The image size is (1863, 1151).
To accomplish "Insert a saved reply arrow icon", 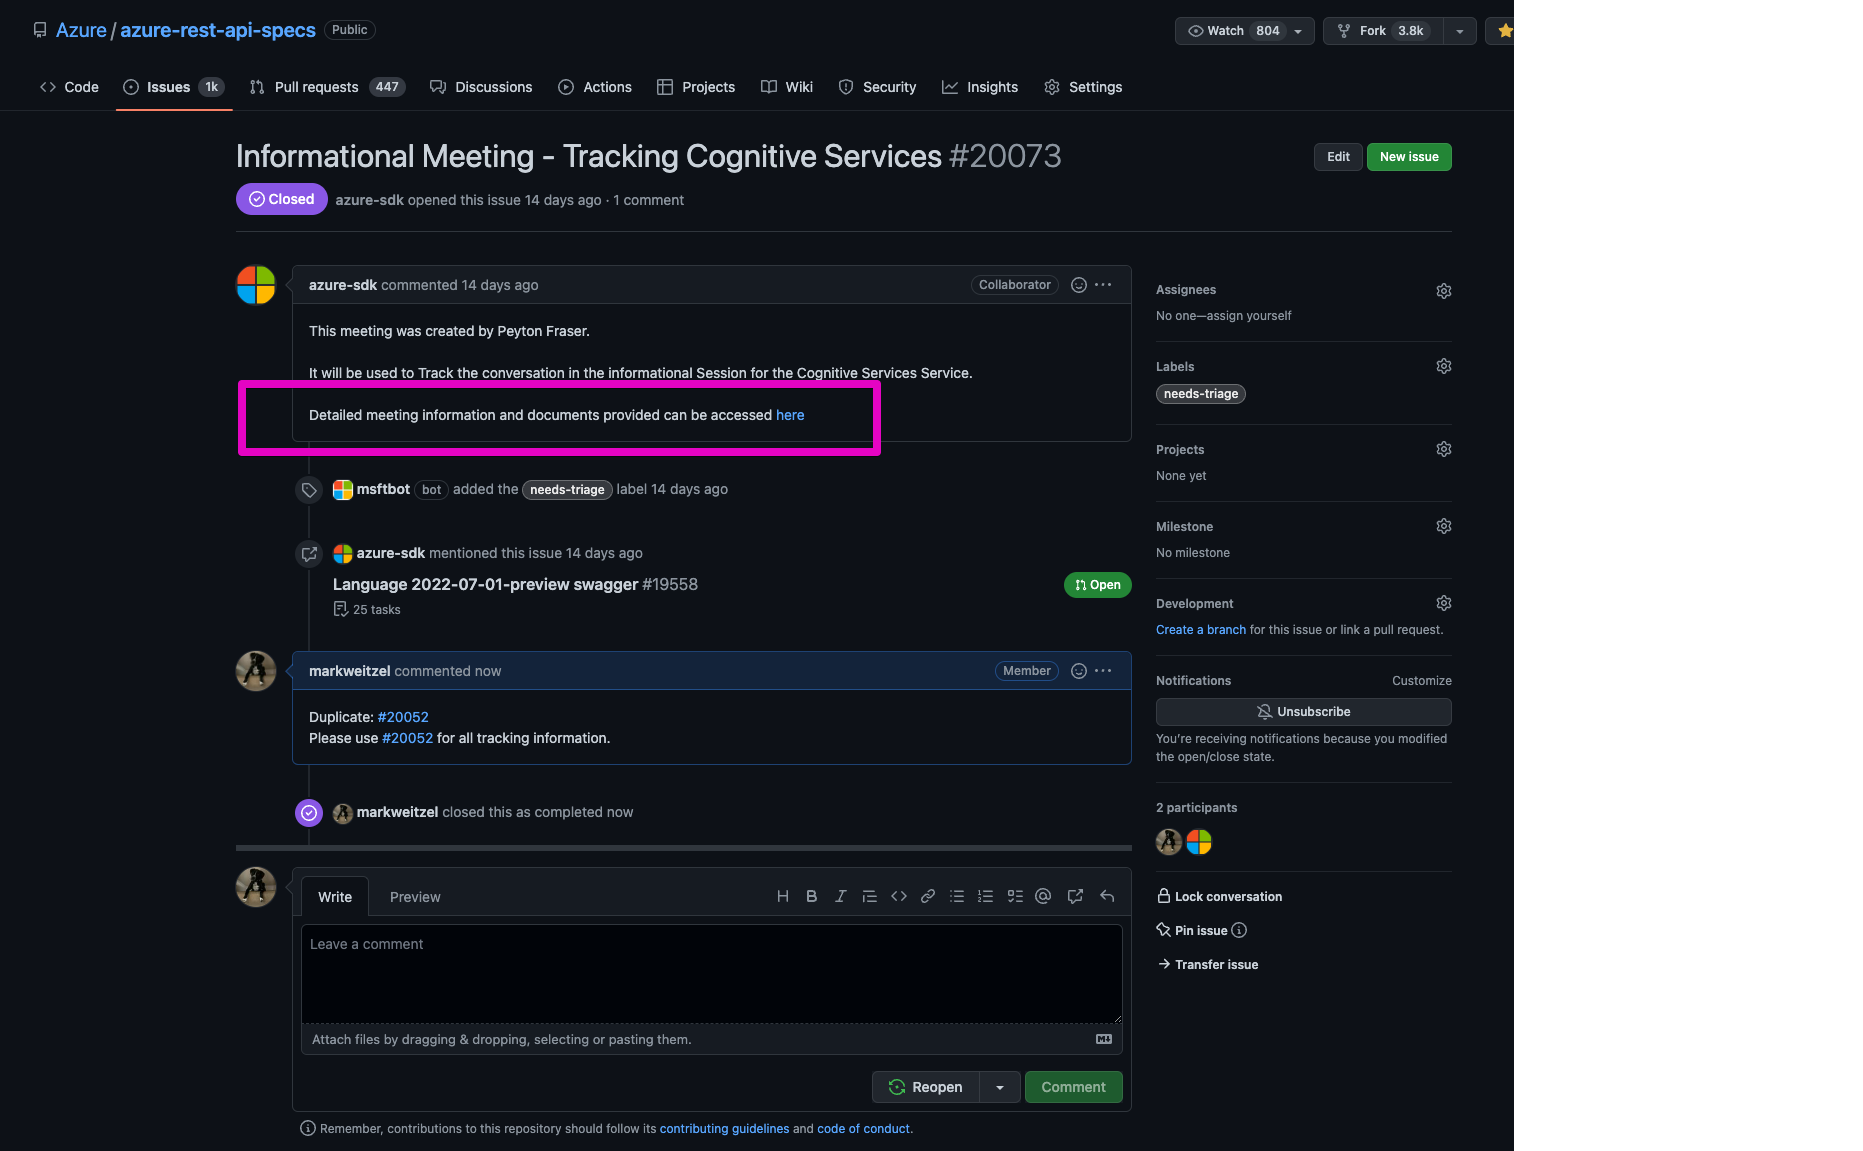I will (x=1107, y=897).
